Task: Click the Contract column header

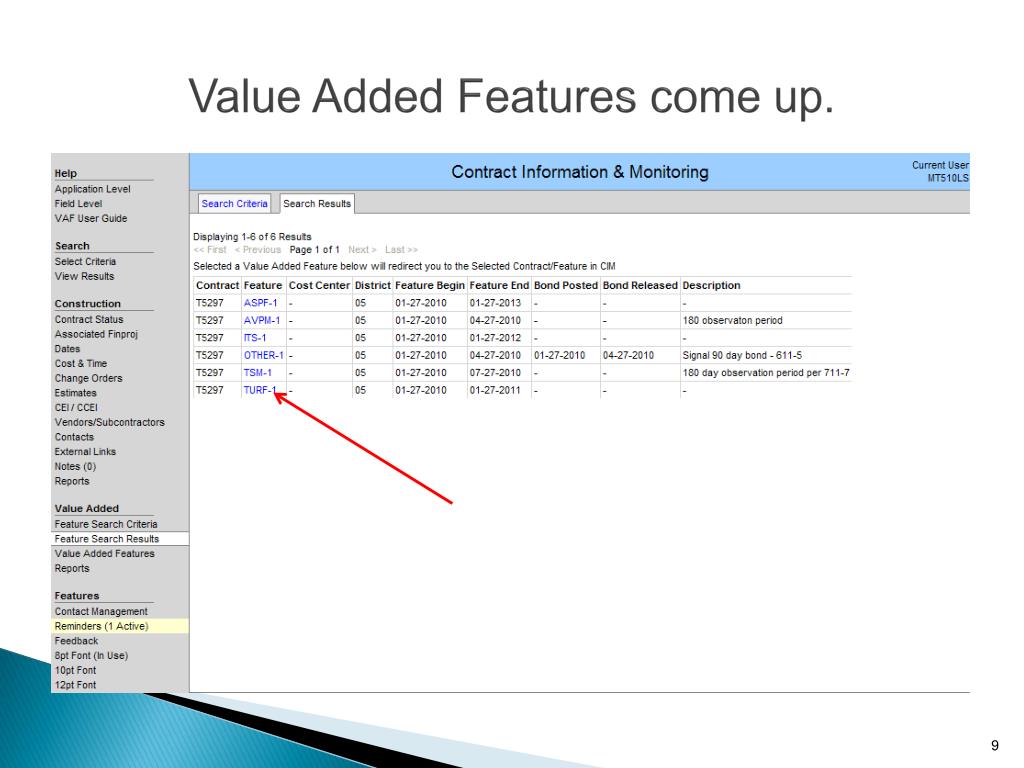Action: 217,285
